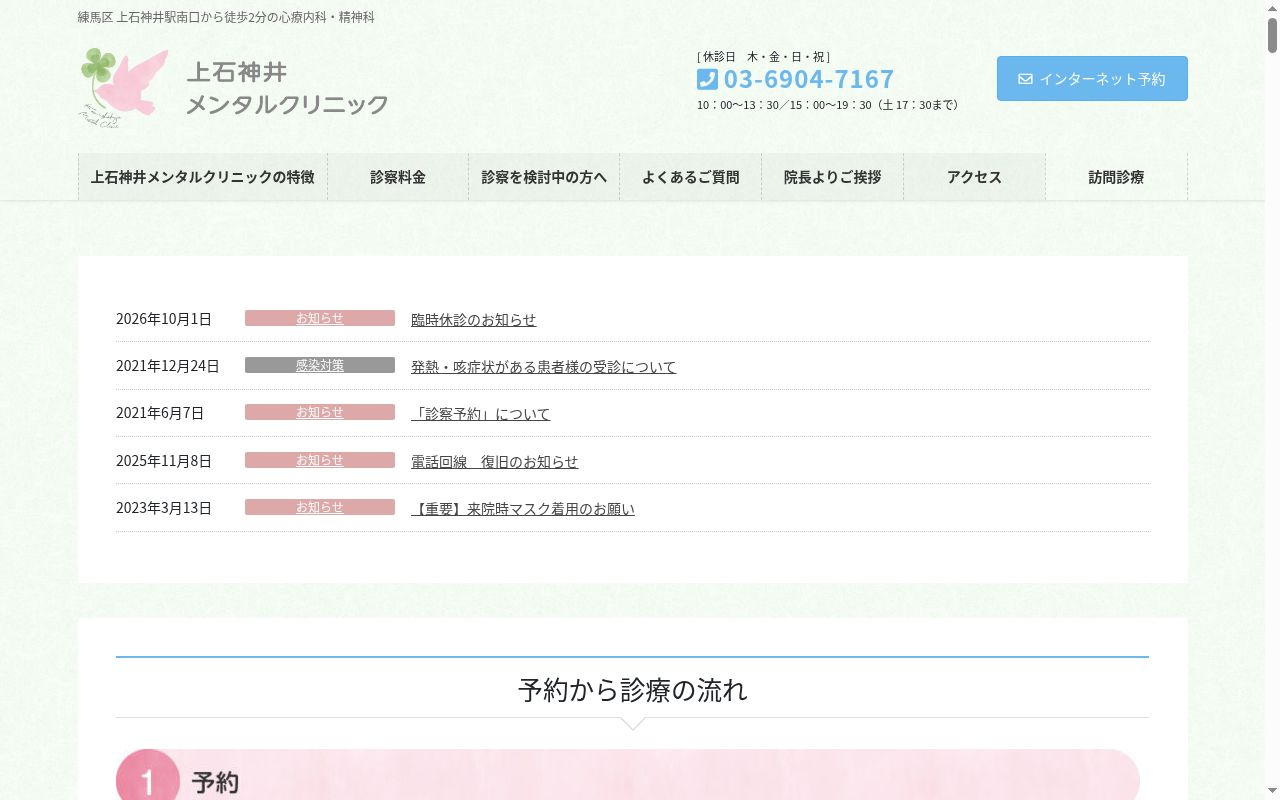Screen dimensions: 1280x800
Task: Open the 上石神井メンタルクリニックの特徴 menu
Action: (203, 177)
